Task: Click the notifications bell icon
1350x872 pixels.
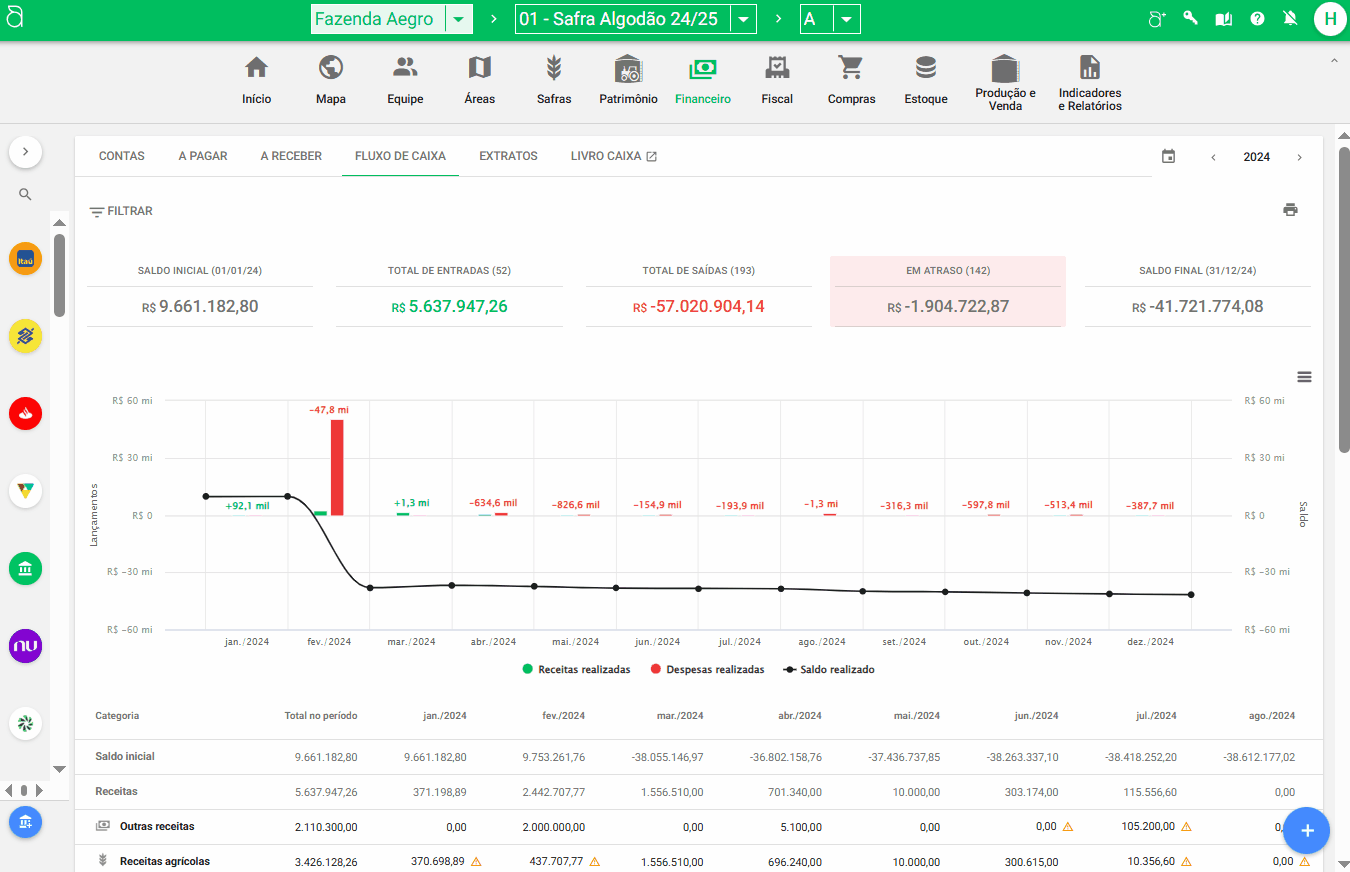Action: pyautogui.click(x=1290, y=19)
